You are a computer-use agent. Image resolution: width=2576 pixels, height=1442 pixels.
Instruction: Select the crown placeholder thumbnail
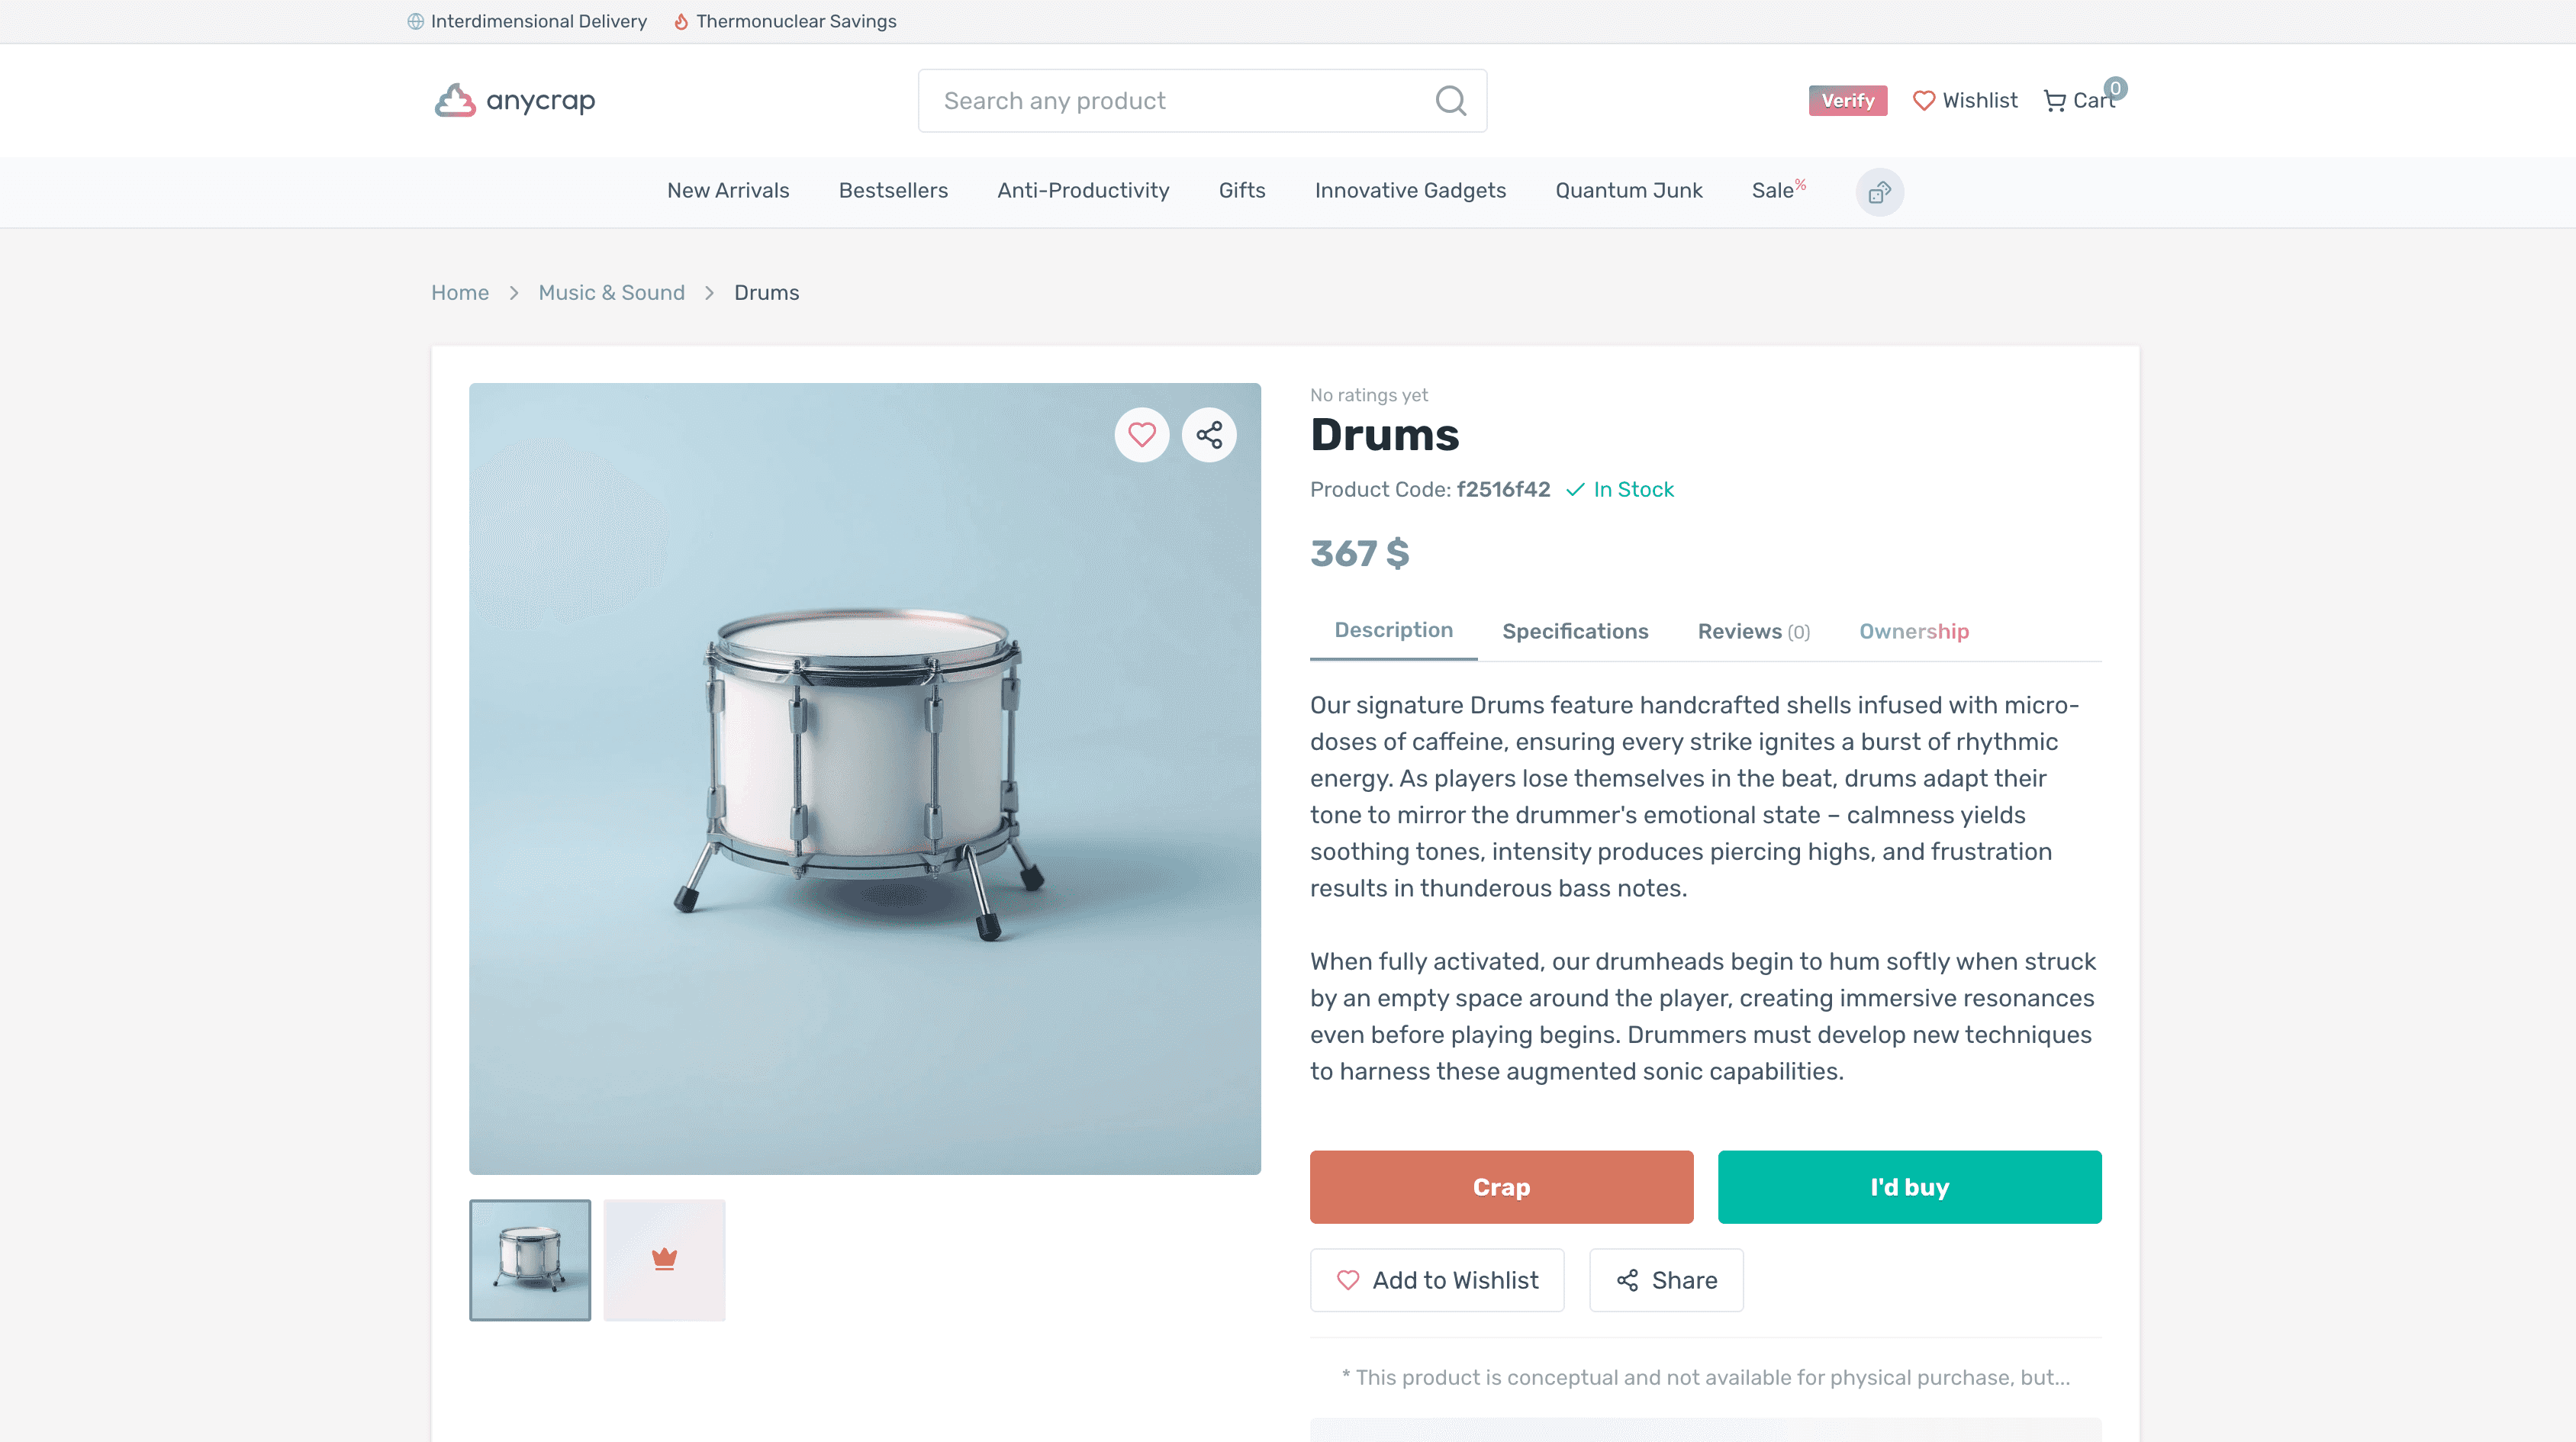pos(664,1259)
